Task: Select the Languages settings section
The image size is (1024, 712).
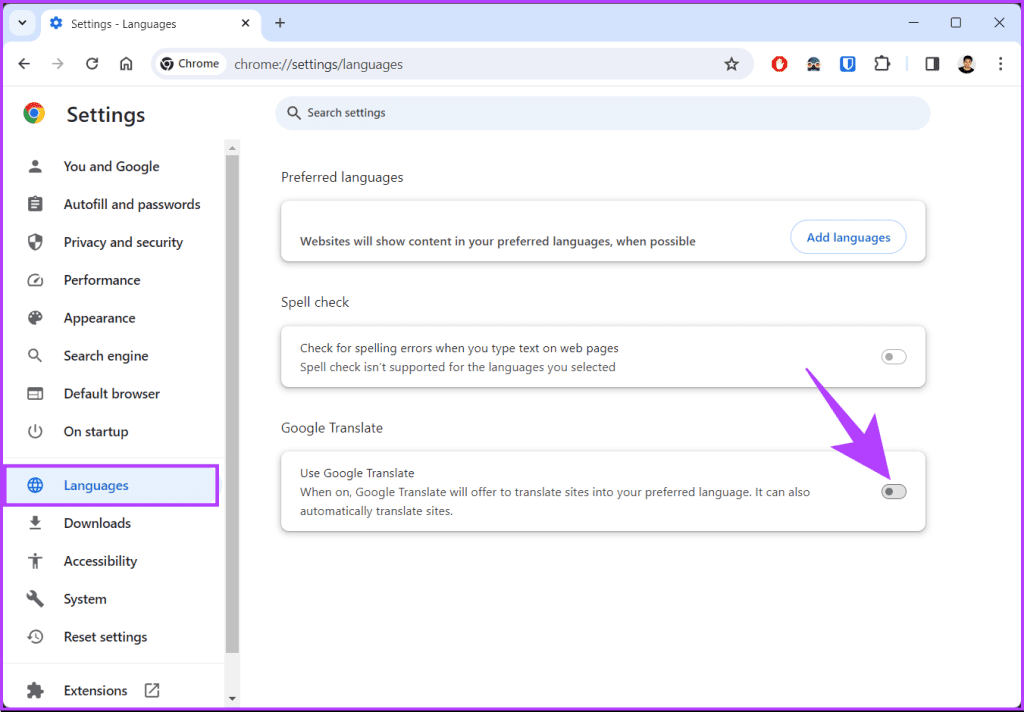Action: [96, 485]
